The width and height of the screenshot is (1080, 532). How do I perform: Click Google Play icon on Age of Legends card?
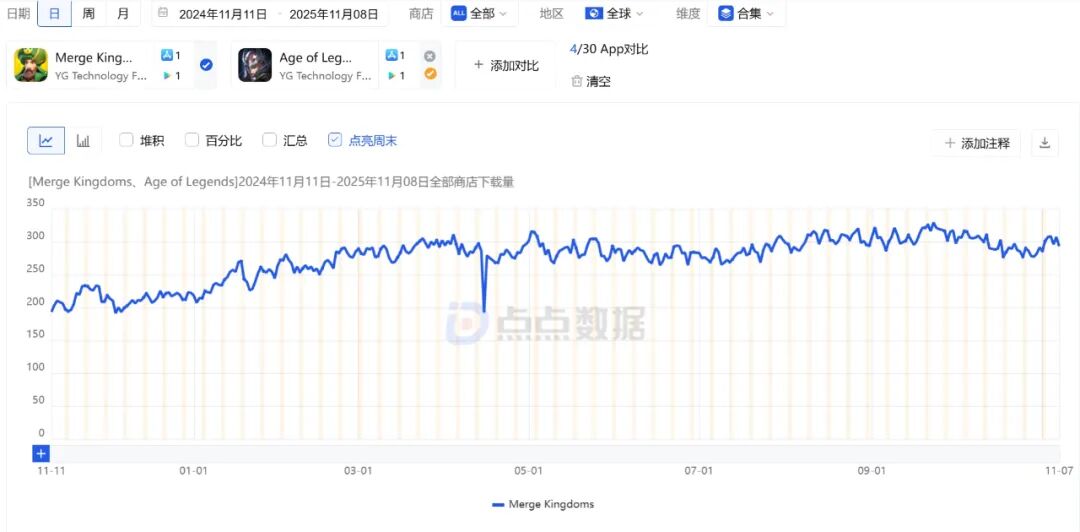tap(391, 76)
